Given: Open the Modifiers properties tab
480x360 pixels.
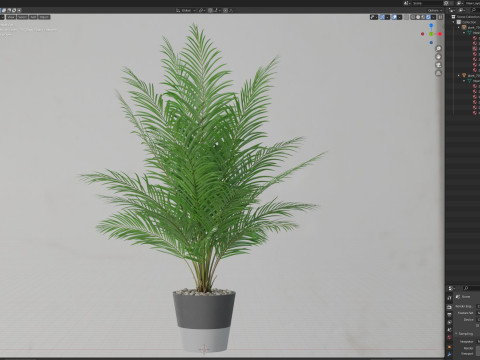Looking at the screenshot, I should (x=449, y=354).
